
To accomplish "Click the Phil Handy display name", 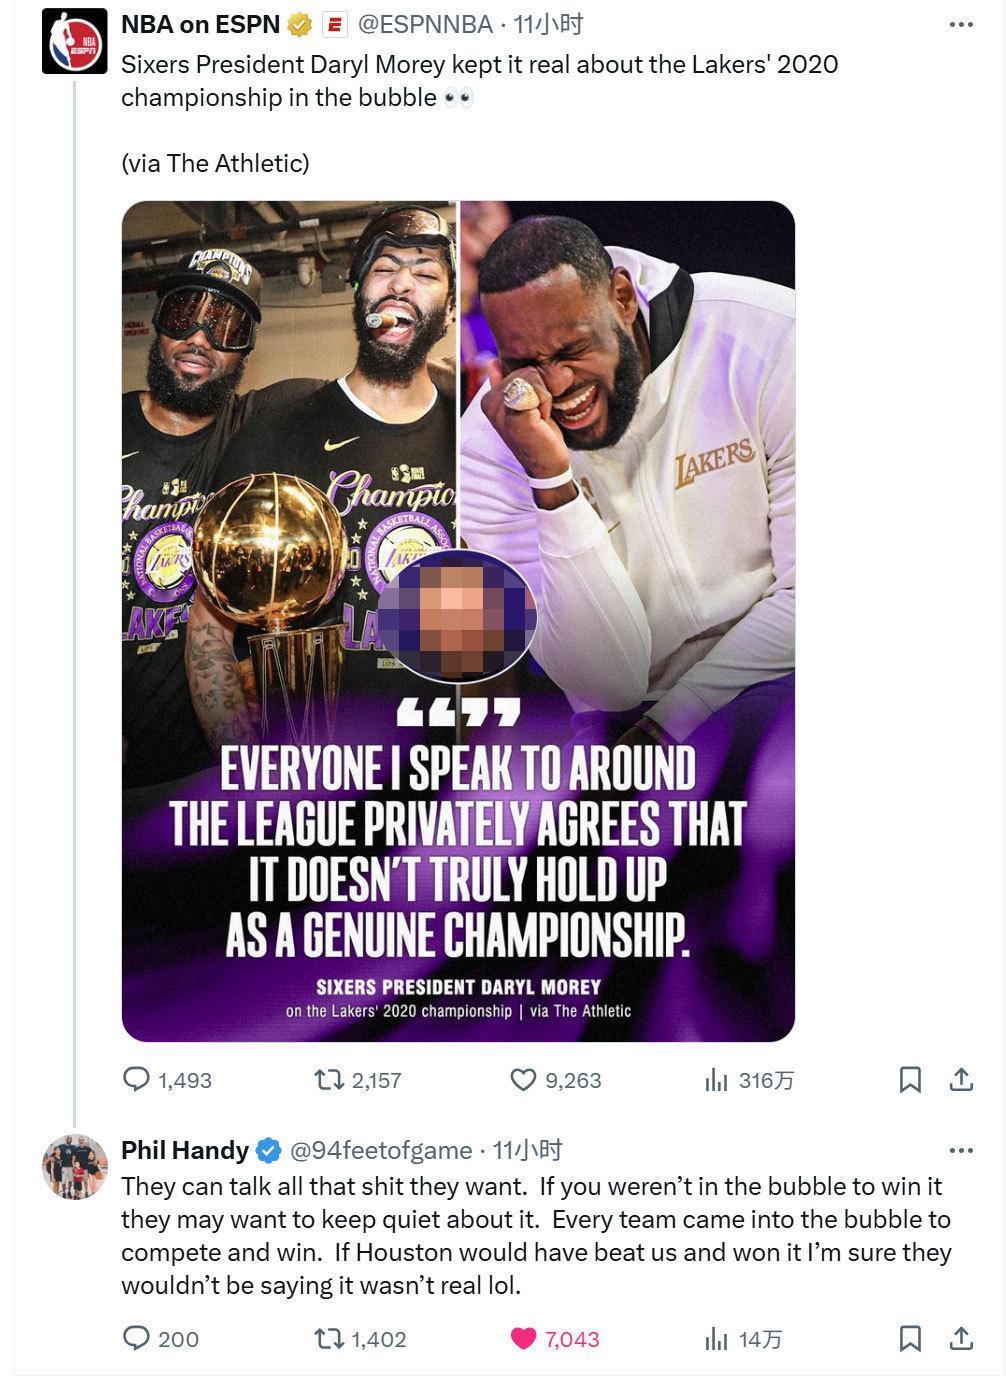I will pos(185,1150).
